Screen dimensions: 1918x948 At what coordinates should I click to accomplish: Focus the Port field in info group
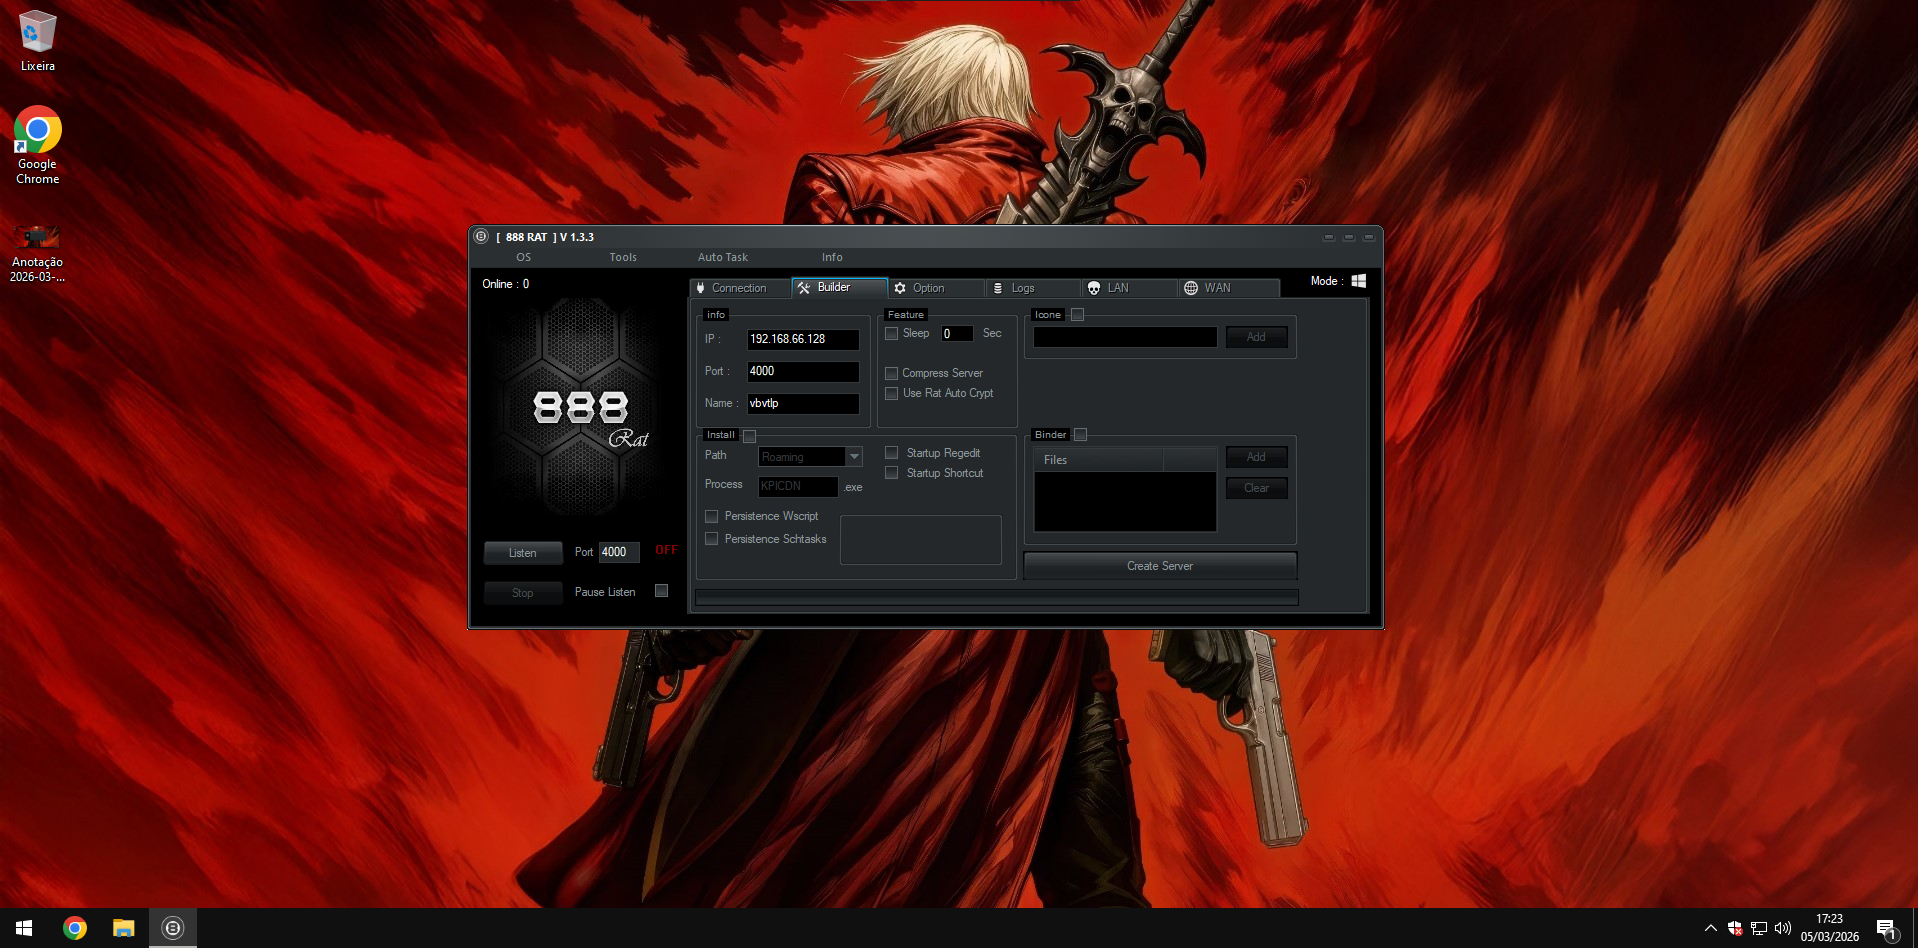tap(803, 371)
